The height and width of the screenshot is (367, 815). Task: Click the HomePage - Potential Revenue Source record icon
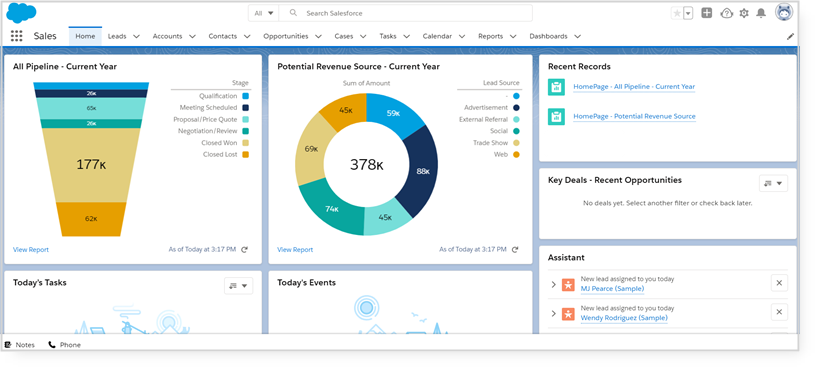556,116
